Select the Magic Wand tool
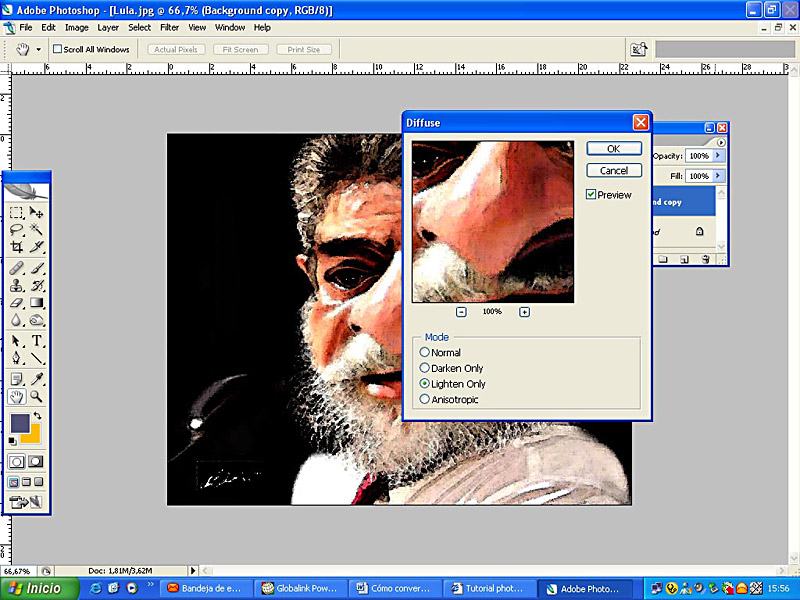 pyautogui.click(x=37, y=230)
